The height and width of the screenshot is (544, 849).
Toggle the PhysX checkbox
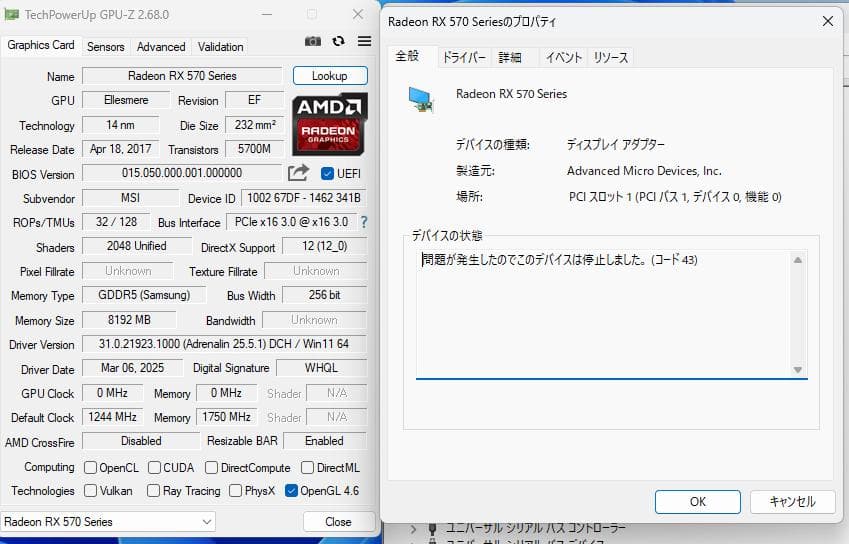[x=236, y=490]
